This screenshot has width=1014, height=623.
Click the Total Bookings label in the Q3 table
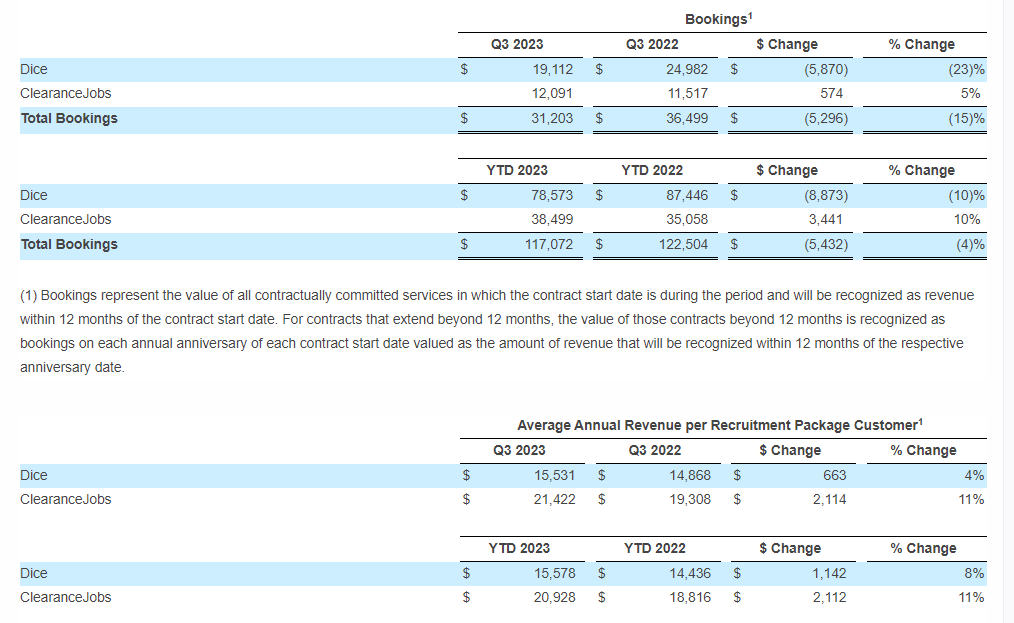point(69,118)
